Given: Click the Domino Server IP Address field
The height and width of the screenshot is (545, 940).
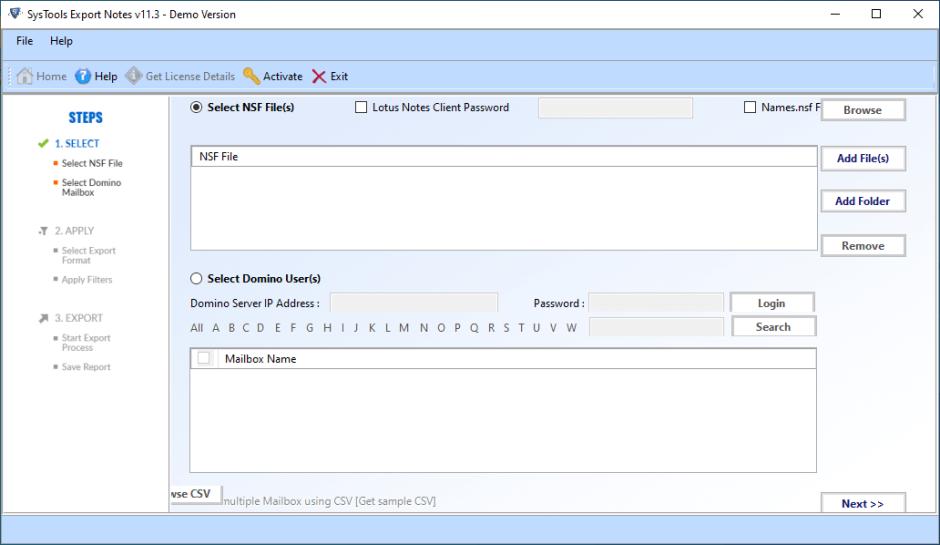Looking at the screenshot, I should (x=414, y=303).
